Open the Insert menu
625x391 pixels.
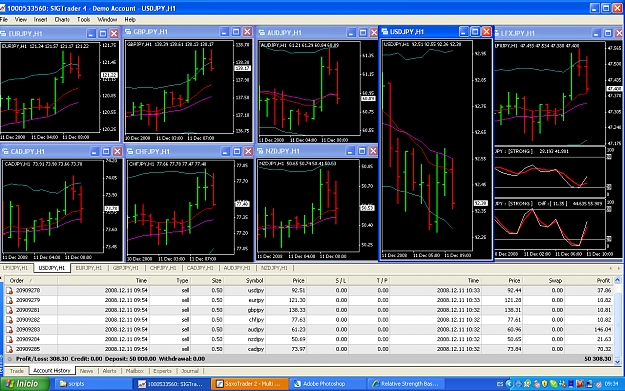pos(40,19)
